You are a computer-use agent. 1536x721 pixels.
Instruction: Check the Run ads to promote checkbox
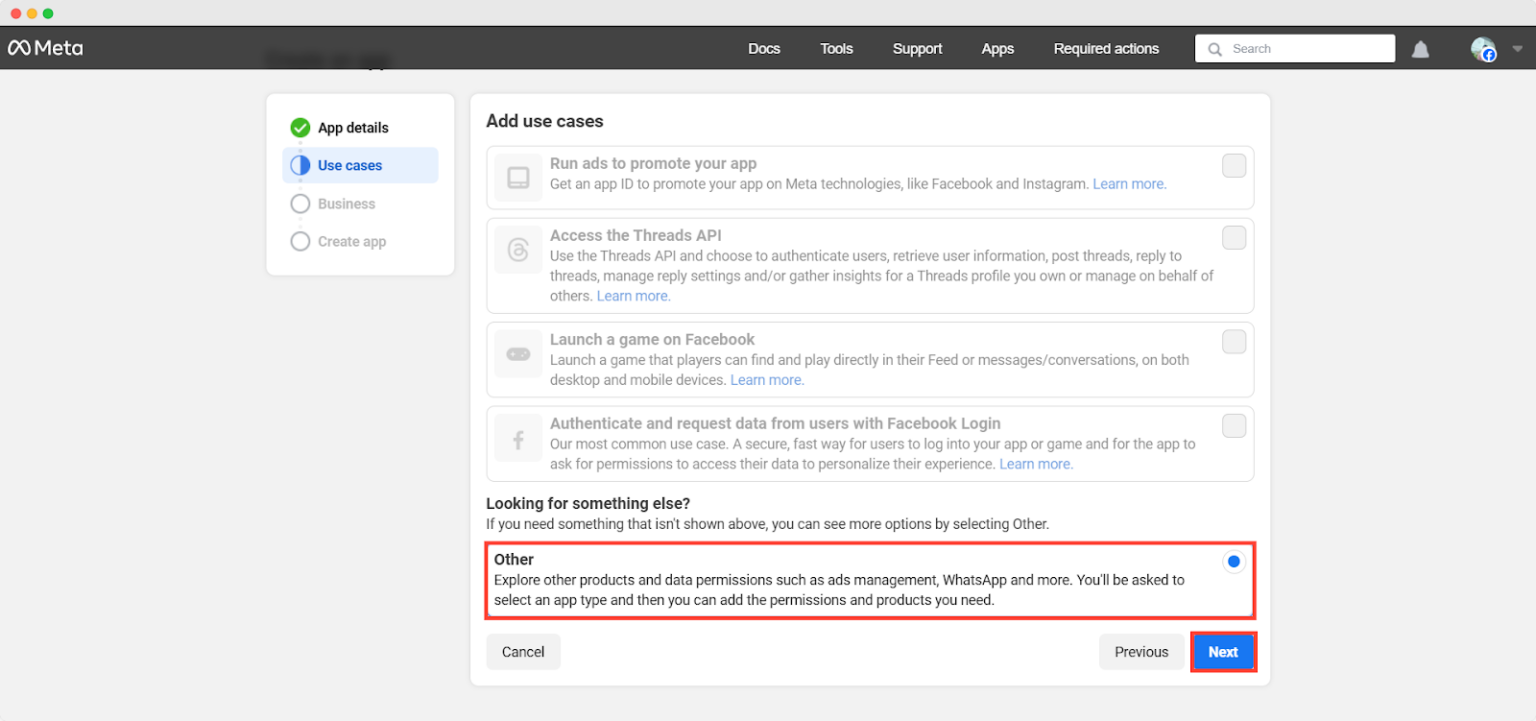(1234, 166)
